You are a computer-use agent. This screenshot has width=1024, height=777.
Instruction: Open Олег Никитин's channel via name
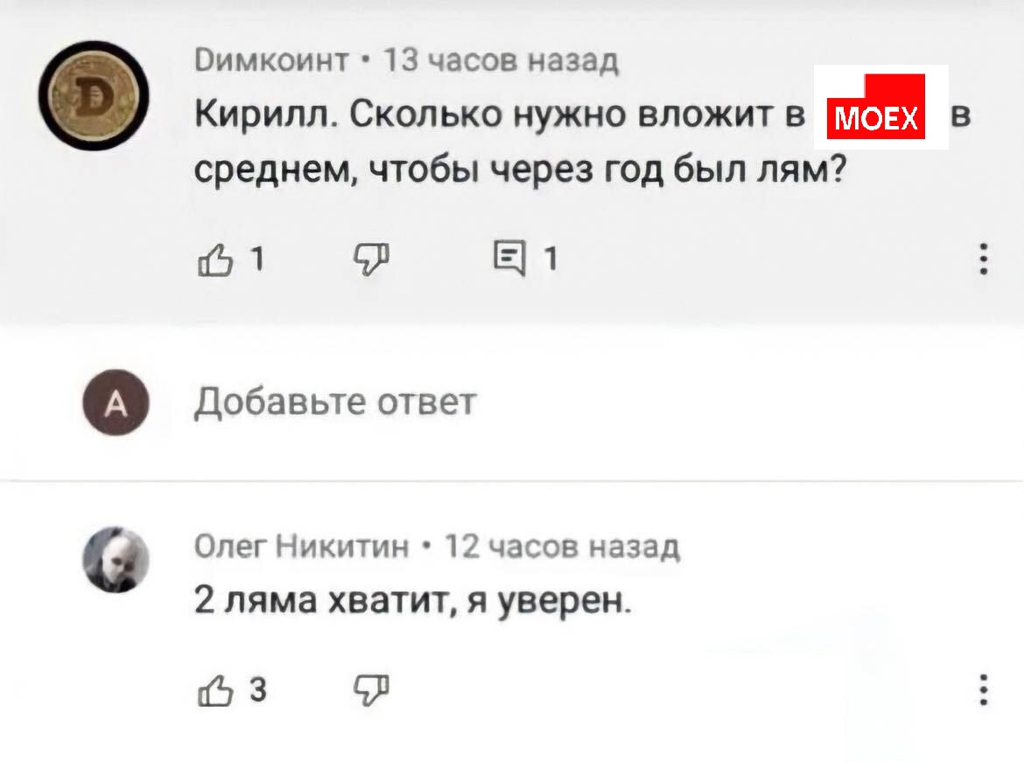pos(301,546)
